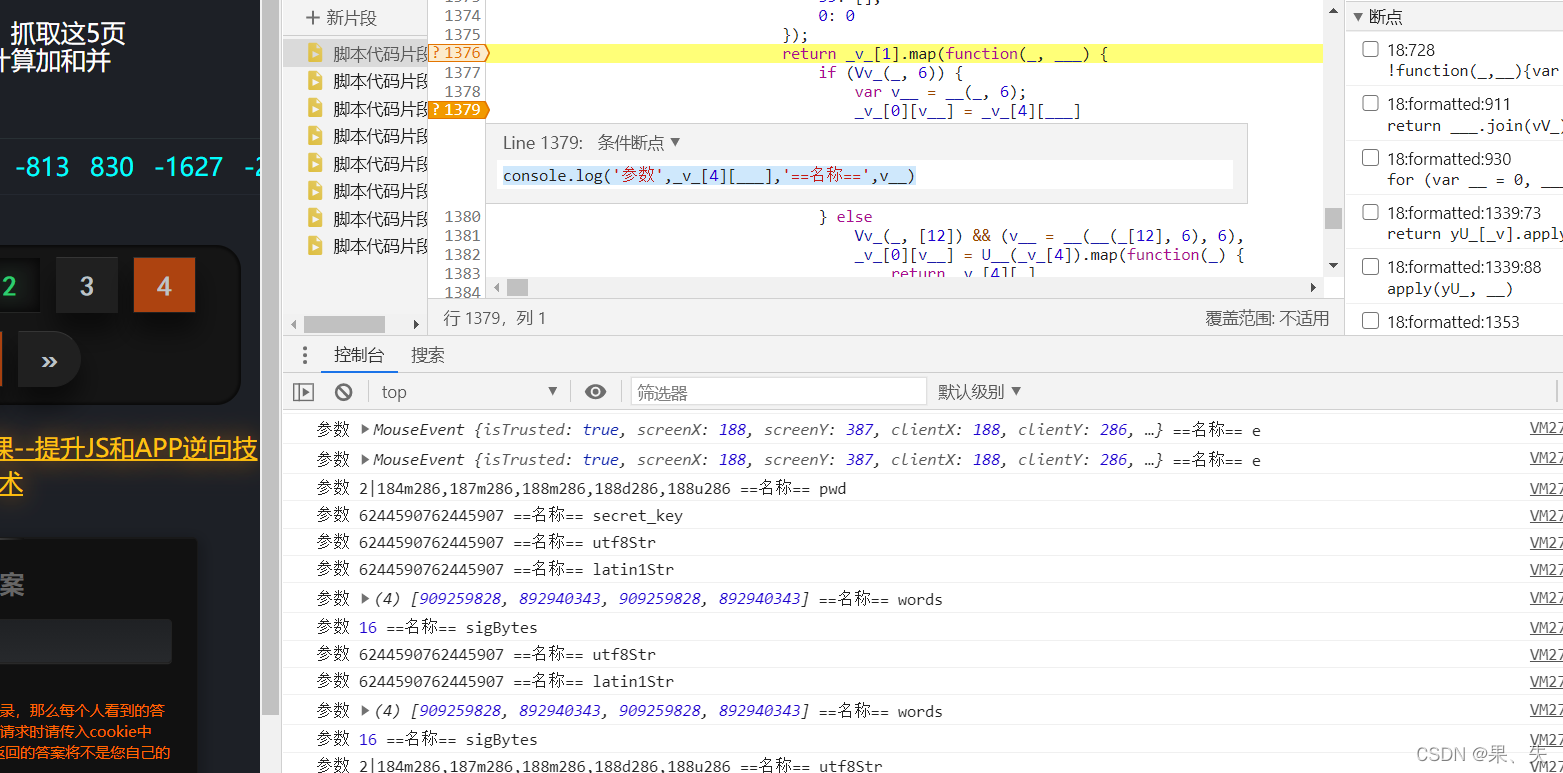The width and height of the screenshot is (1563, 773).
Task: Click the show console sidebar icon
Action: pos(303,391)
